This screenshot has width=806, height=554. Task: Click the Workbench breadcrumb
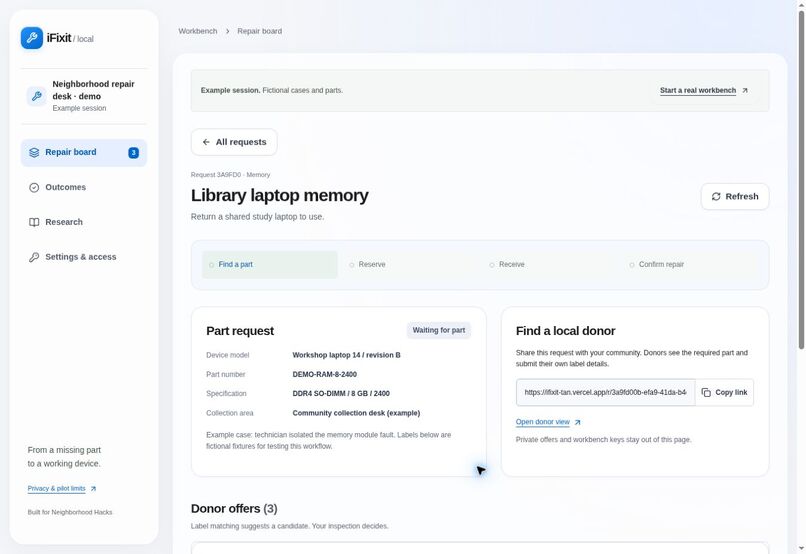coord(198,31)
